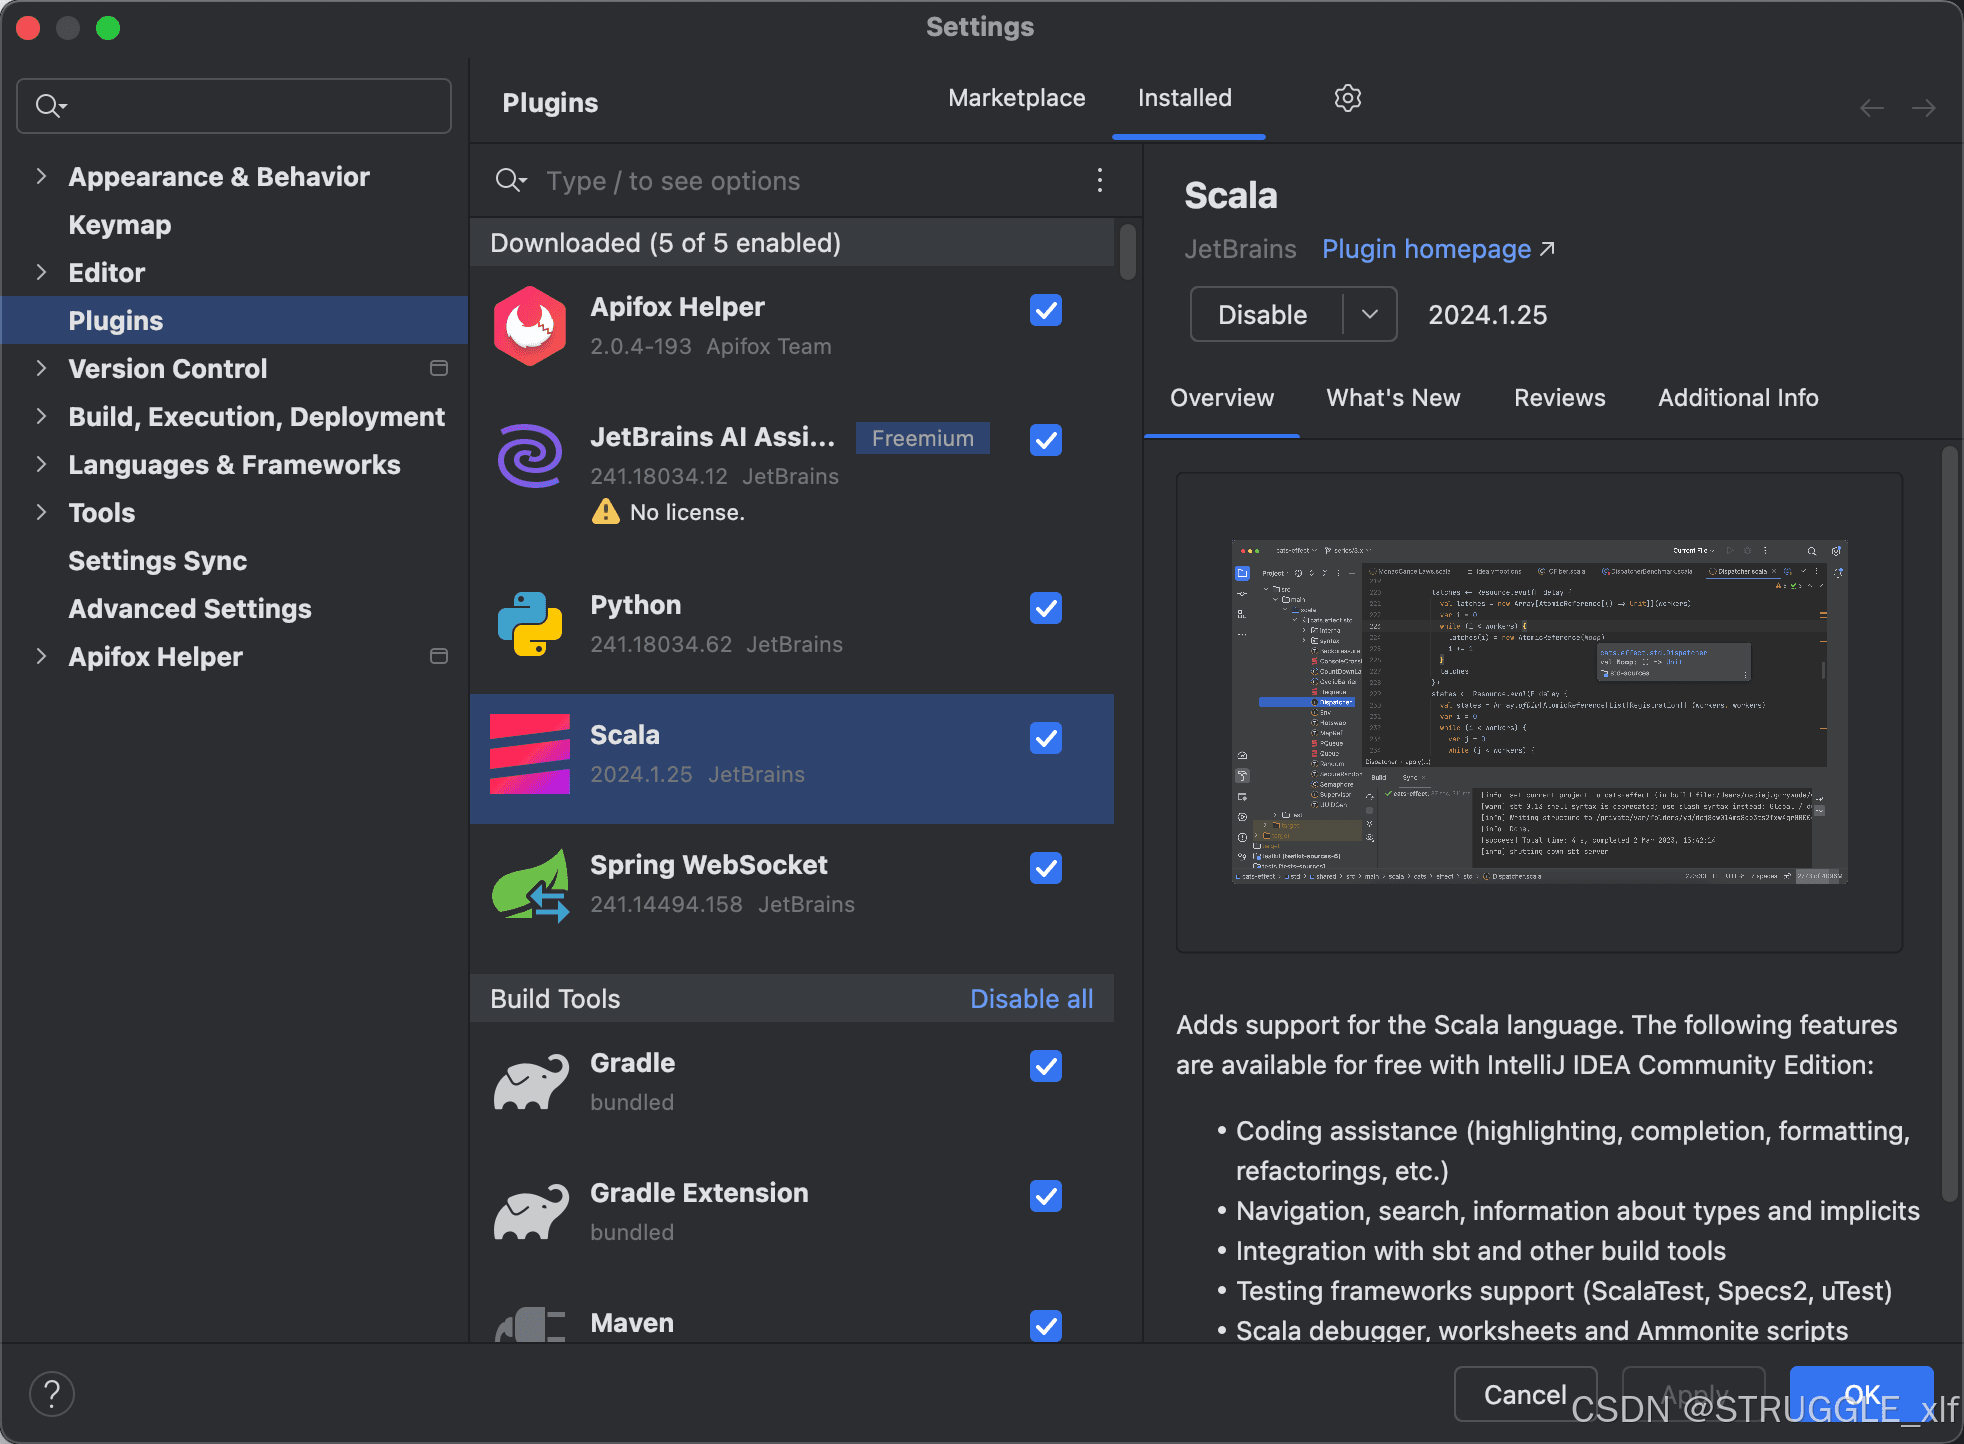Click the Scala IDE screenshot thumbnail
The image size is (1964, 1444).
1539,711
